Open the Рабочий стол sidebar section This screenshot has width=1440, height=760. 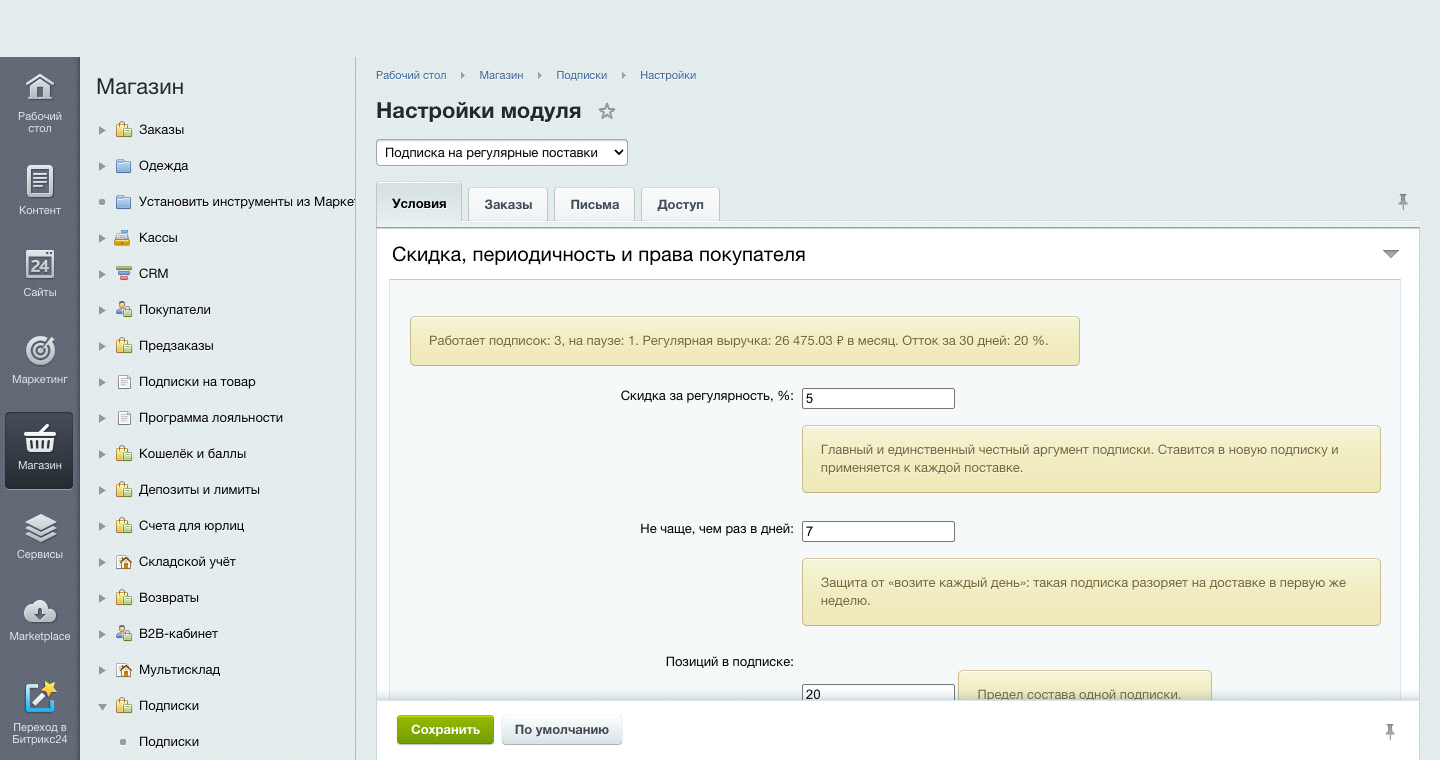pyautogui.click(x=40, y=103)
